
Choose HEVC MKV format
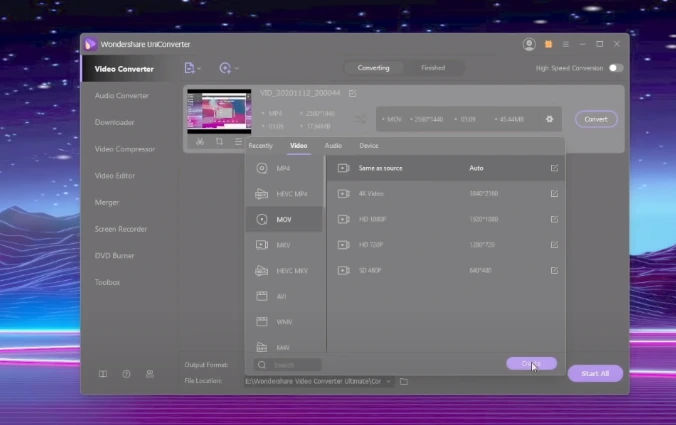(284, 271)
